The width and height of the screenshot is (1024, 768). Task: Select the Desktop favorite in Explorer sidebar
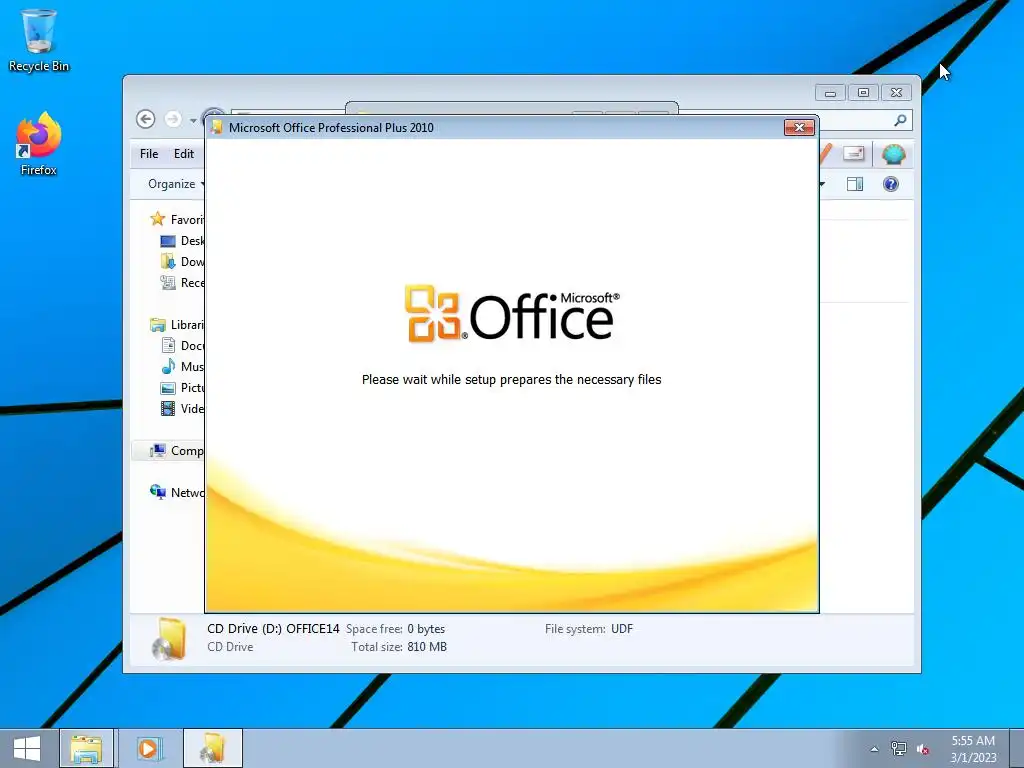point(182,241)
